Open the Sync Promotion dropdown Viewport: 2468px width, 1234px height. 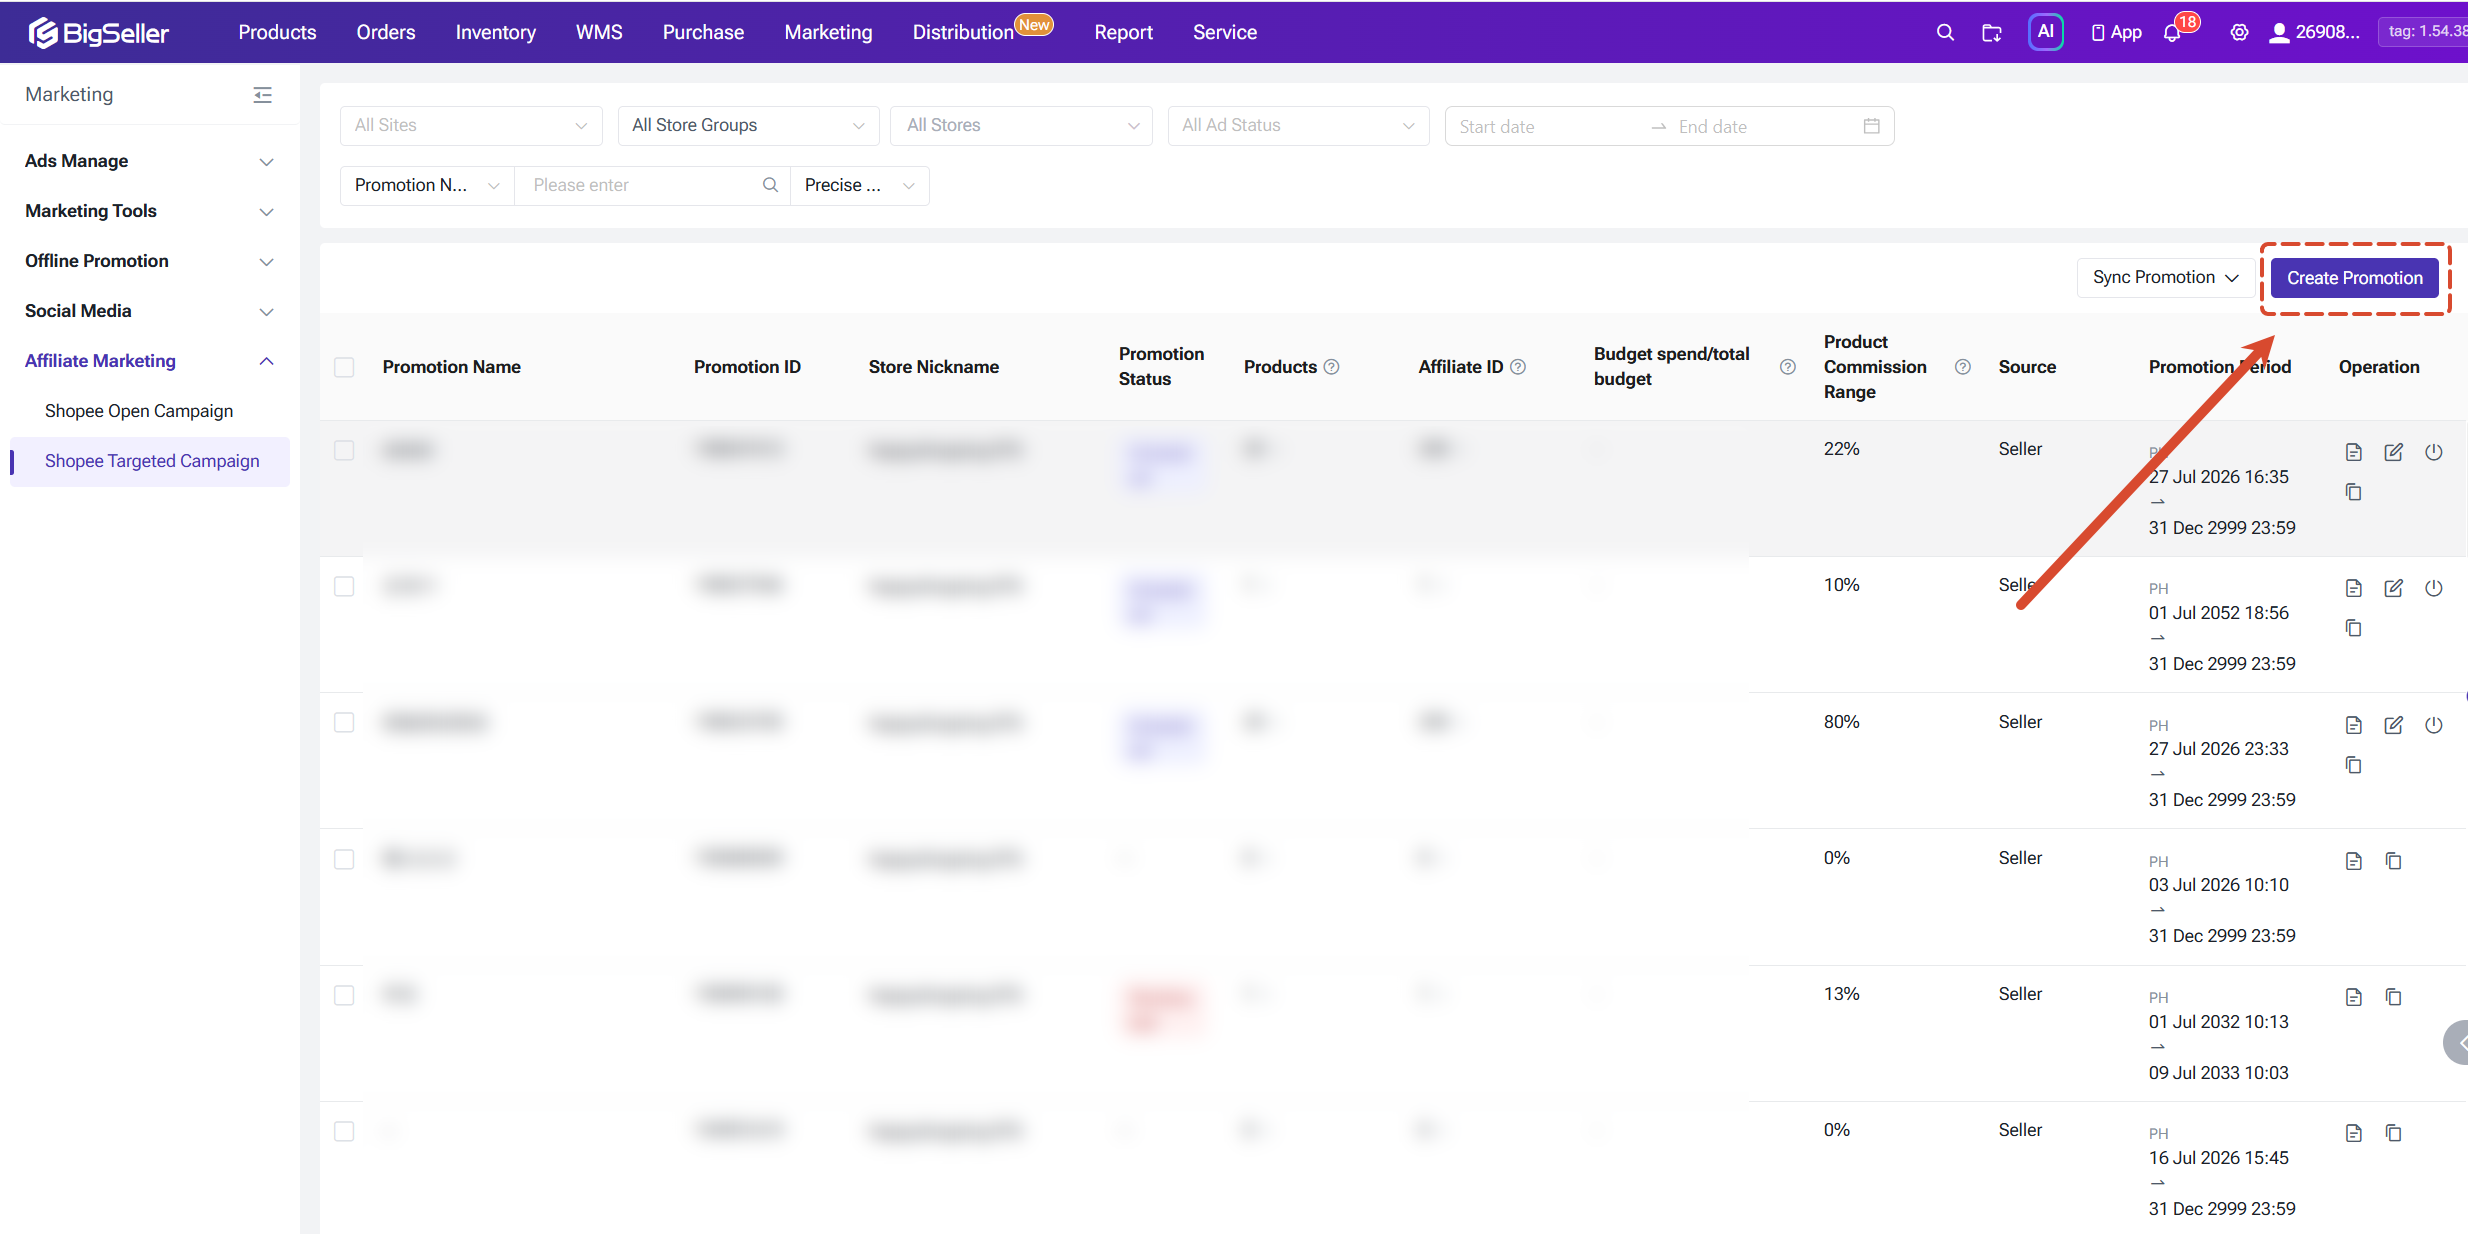2165,278
